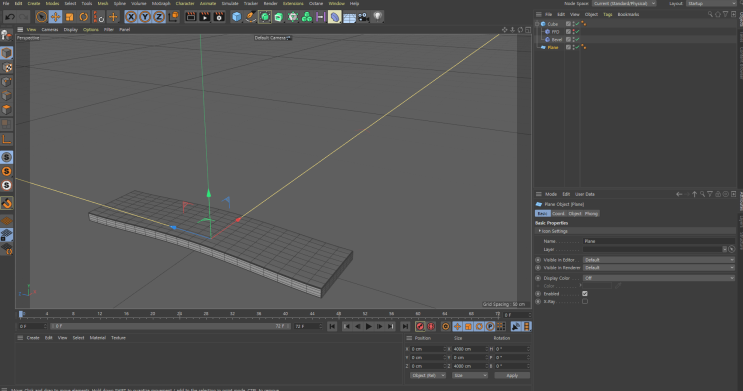The image size is (743, 391).
Task: Render the active view
Action: (x=190, y=17)
